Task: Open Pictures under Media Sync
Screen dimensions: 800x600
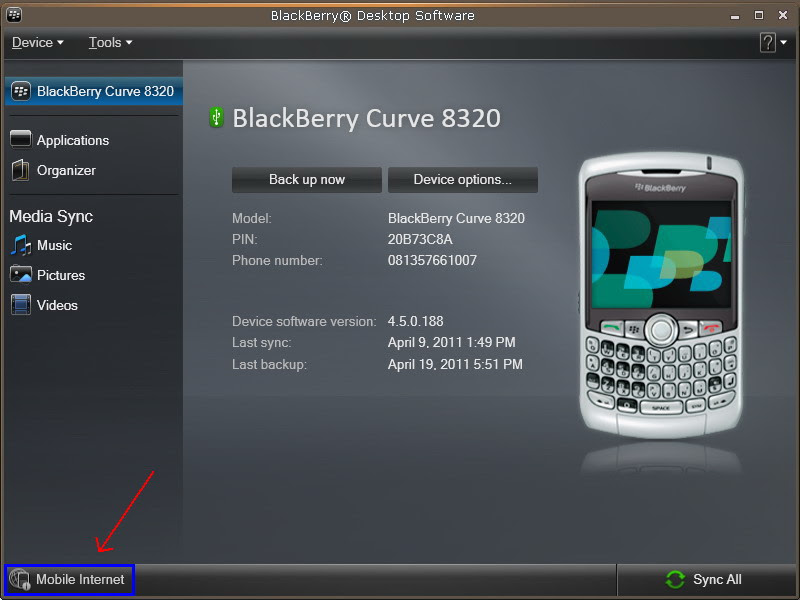Action: pos(61,276)
